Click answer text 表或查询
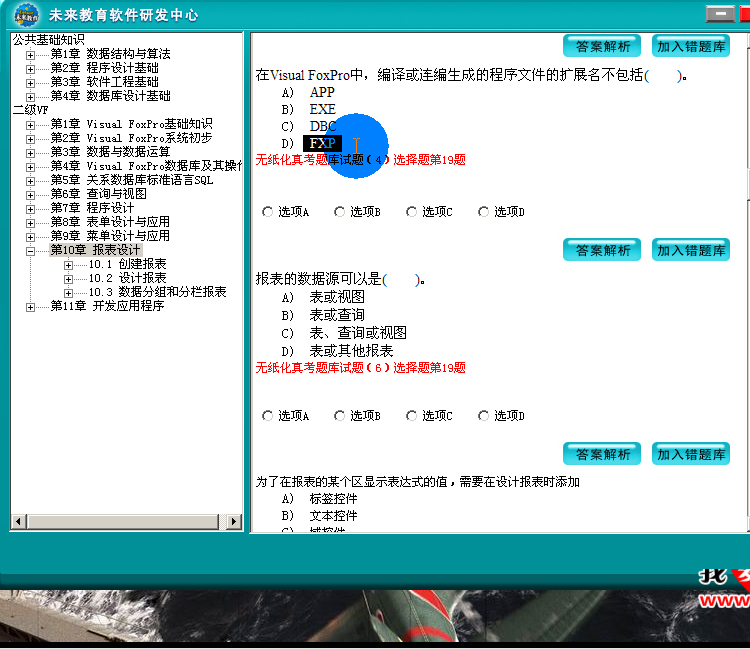750x649 pixels. [x=337, y=315]
